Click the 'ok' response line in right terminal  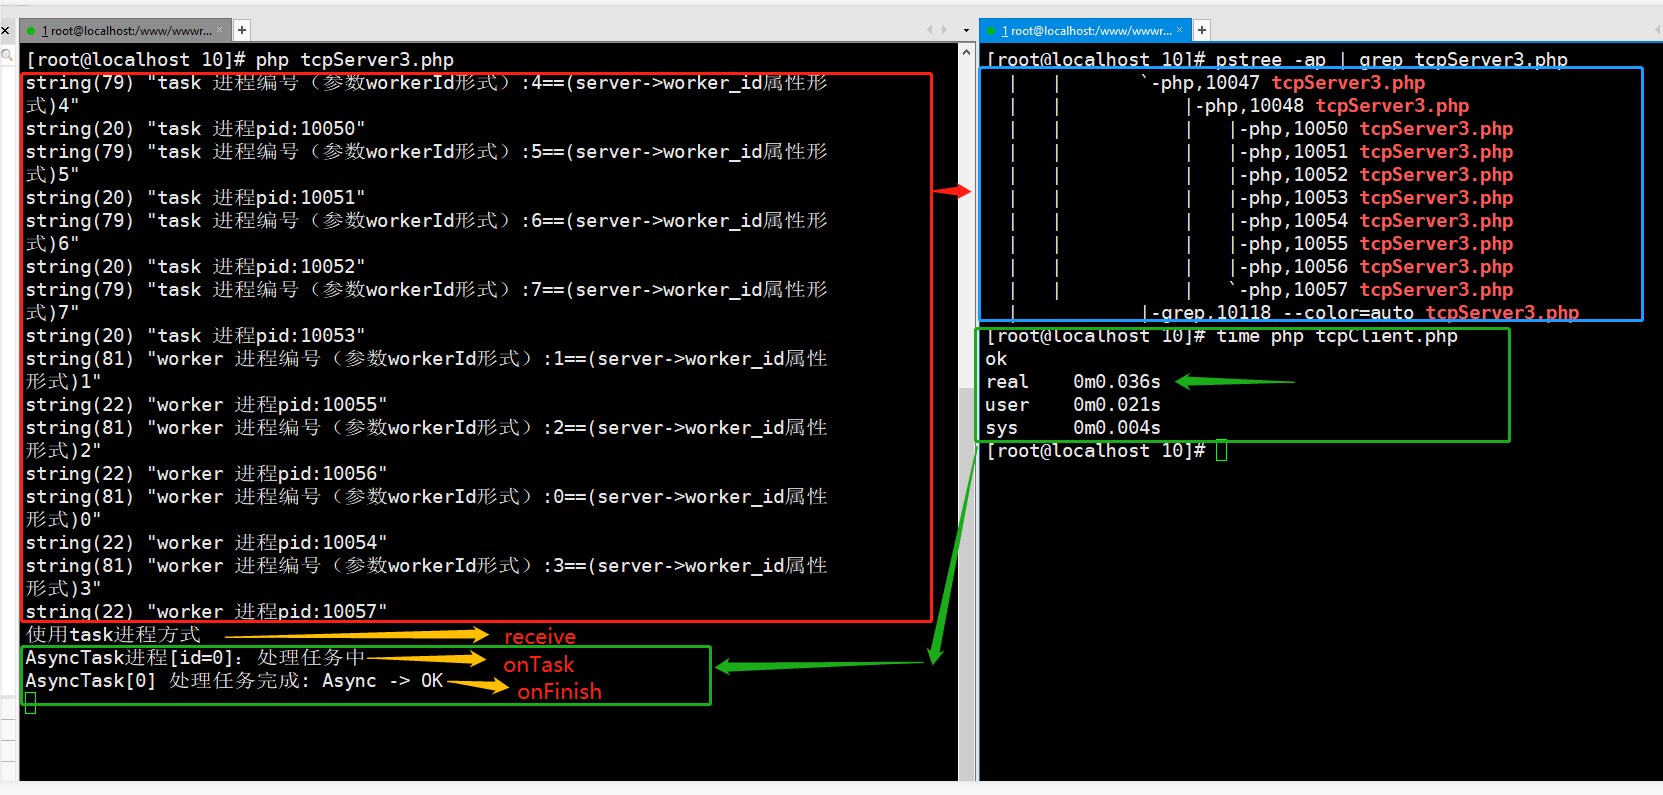coord(996,359)
